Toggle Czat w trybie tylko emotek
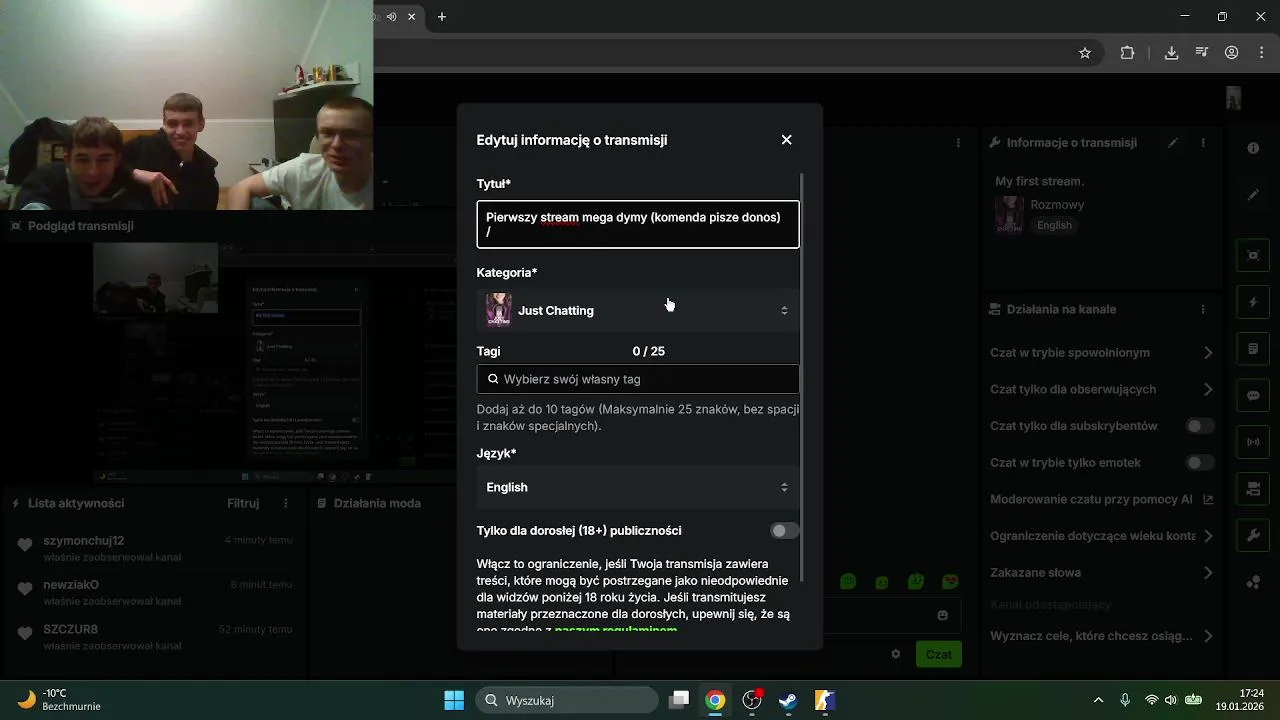This screenshot has width=1280, height=720. [1199, 463]
